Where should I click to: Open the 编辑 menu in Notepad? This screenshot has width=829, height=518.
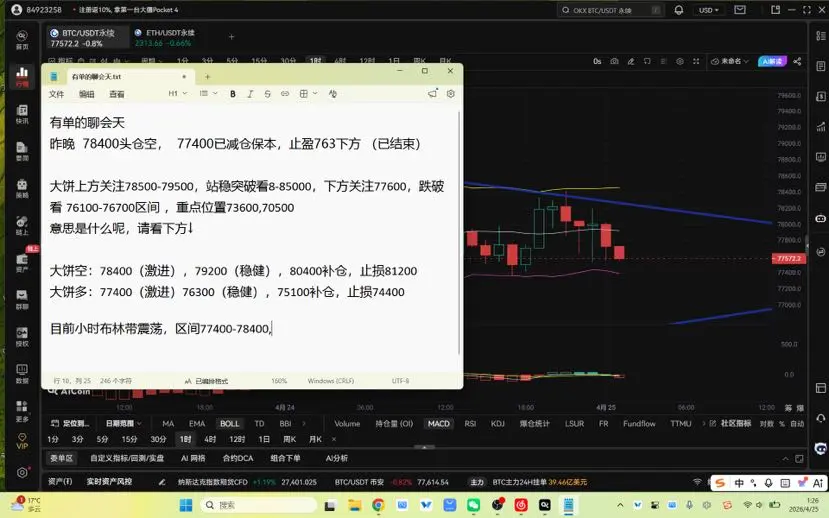pos(86,94)
